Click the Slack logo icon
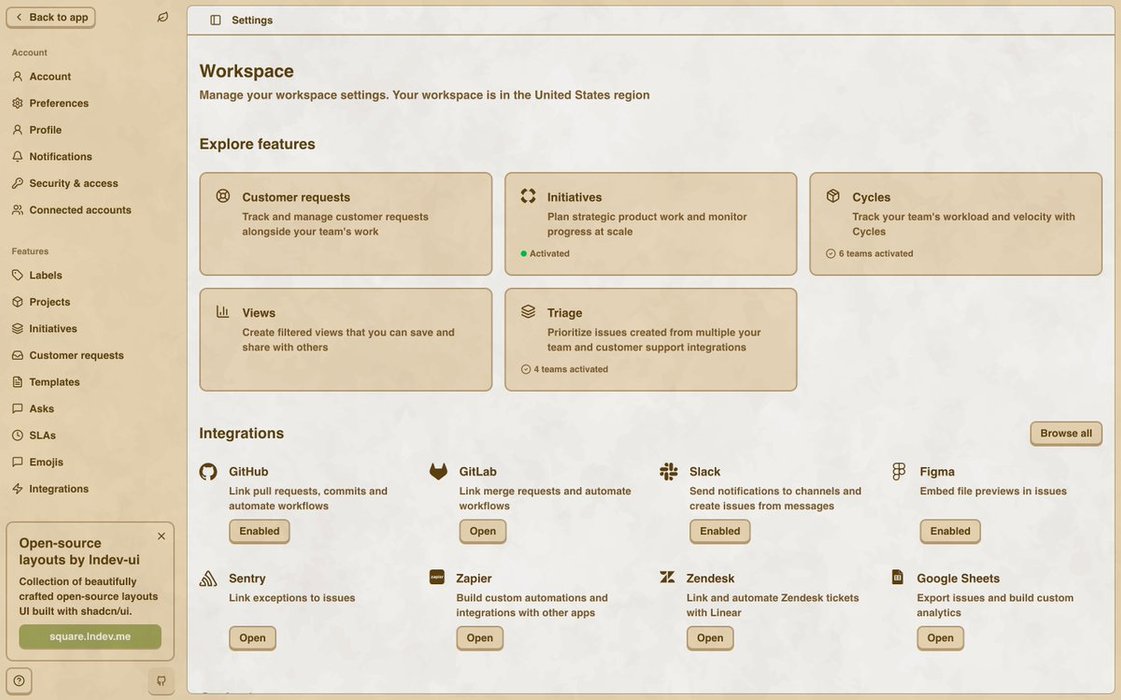This screenshot has width=1121, height=700. point(668,471)
